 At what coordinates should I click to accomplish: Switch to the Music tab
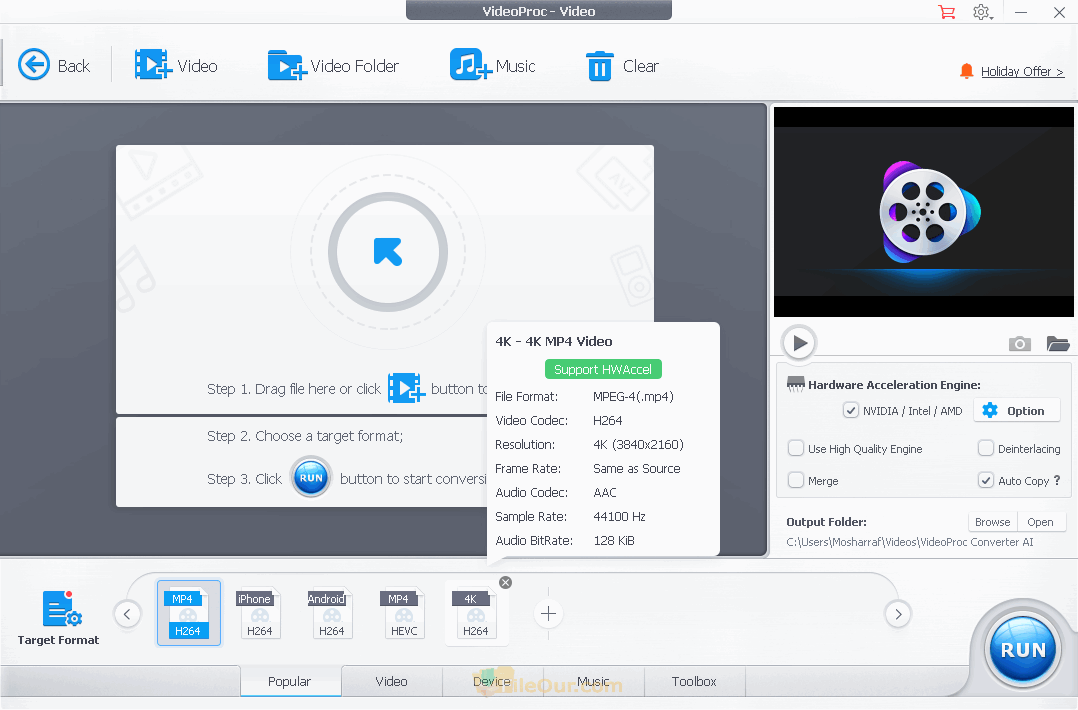pos(593,681)
